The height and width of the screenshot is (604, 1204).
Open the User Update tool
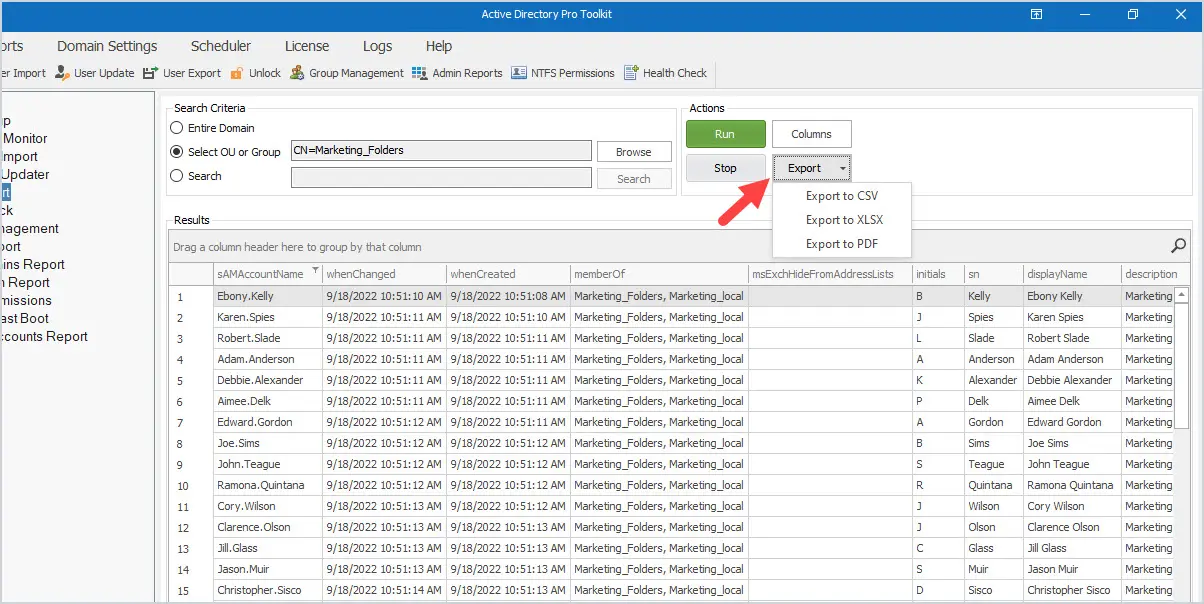(x=94, y=73)
